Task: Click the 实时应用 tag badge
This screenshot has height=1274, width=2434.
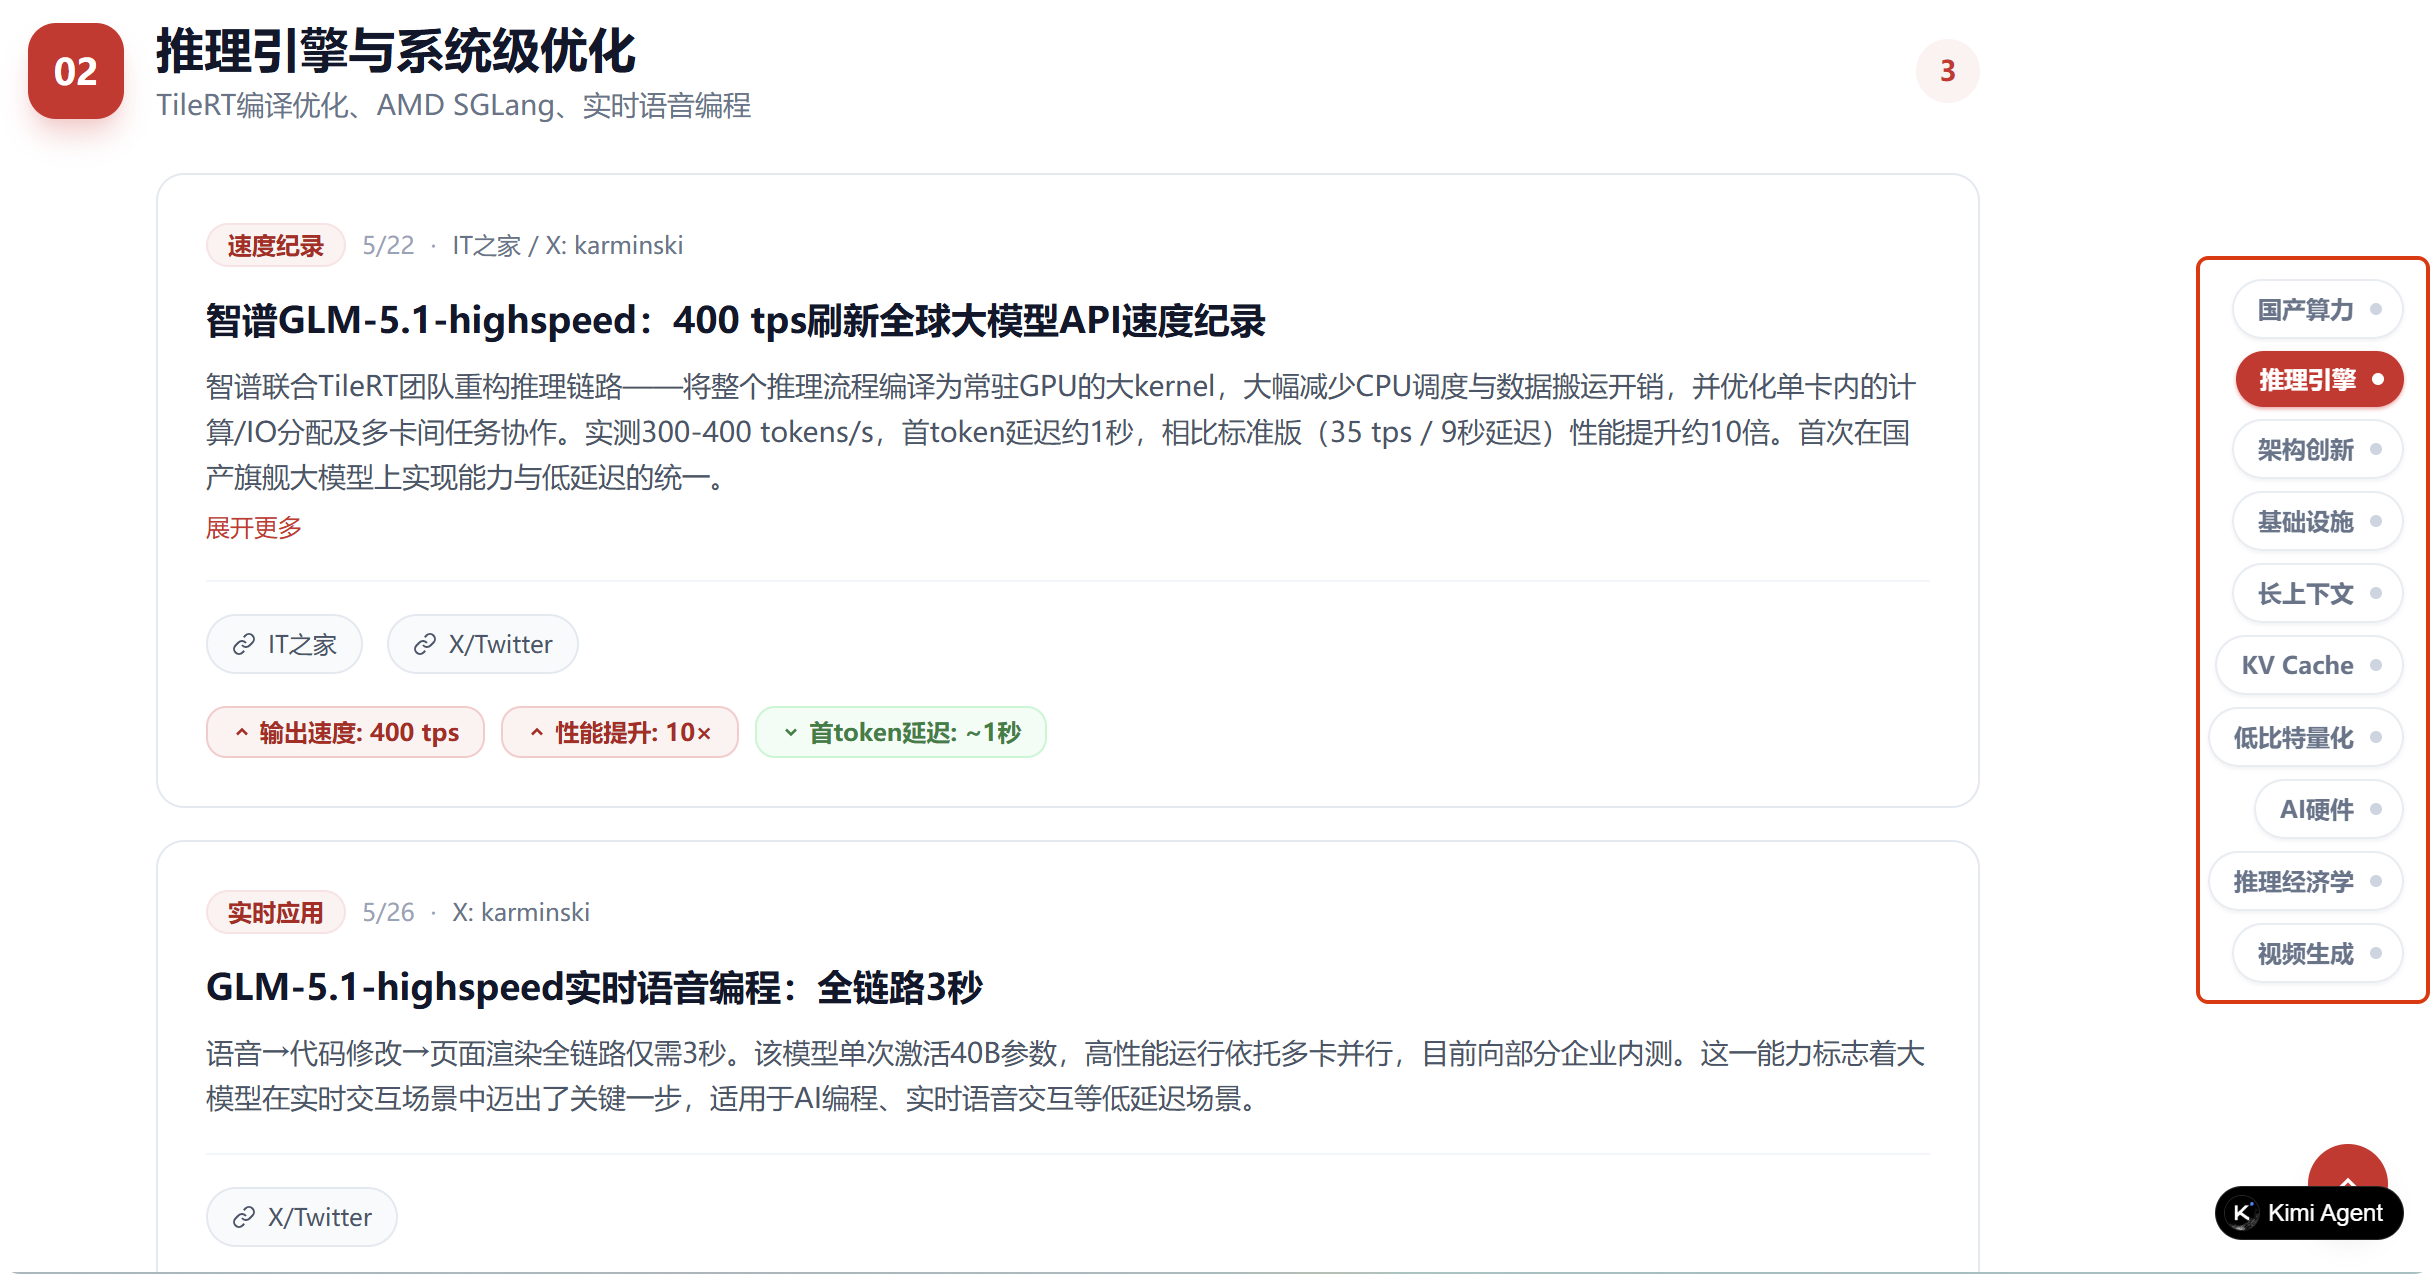Action: coord(275,912)
